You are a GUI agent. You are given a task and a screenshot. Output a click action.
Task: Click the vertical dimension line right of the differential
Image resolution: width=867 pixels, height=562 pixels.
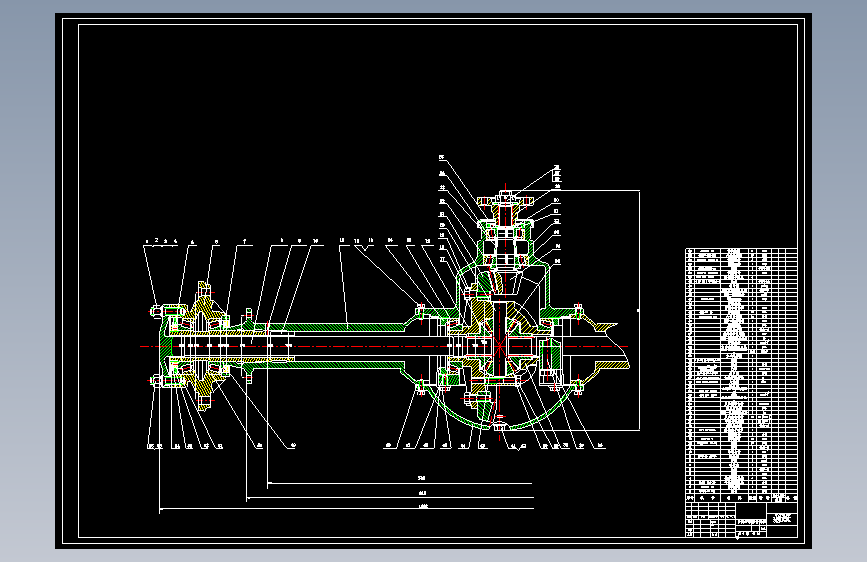[640, 310]
